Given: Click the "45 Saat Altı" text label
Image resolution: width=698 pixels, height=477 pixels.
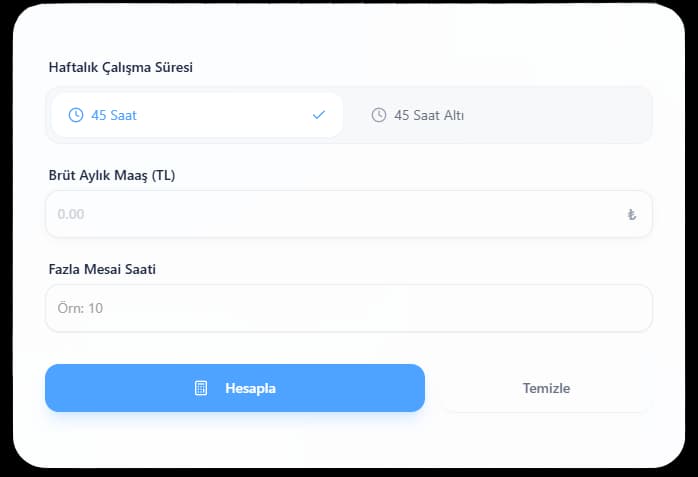Looking at the screenshot, I should click(x=429, y=115).
